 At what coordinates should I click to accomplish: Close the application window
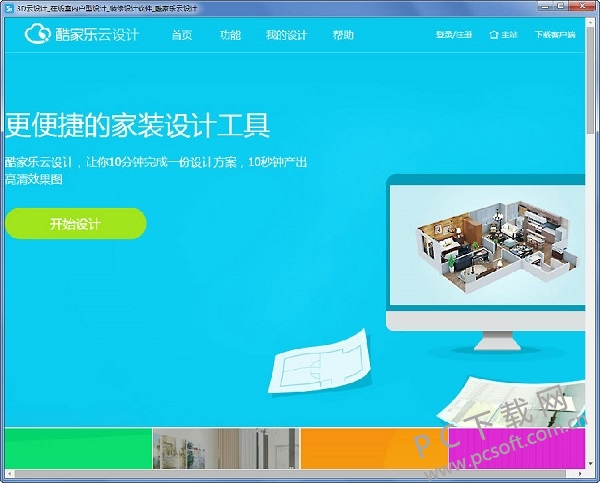(x=583, y=6)
